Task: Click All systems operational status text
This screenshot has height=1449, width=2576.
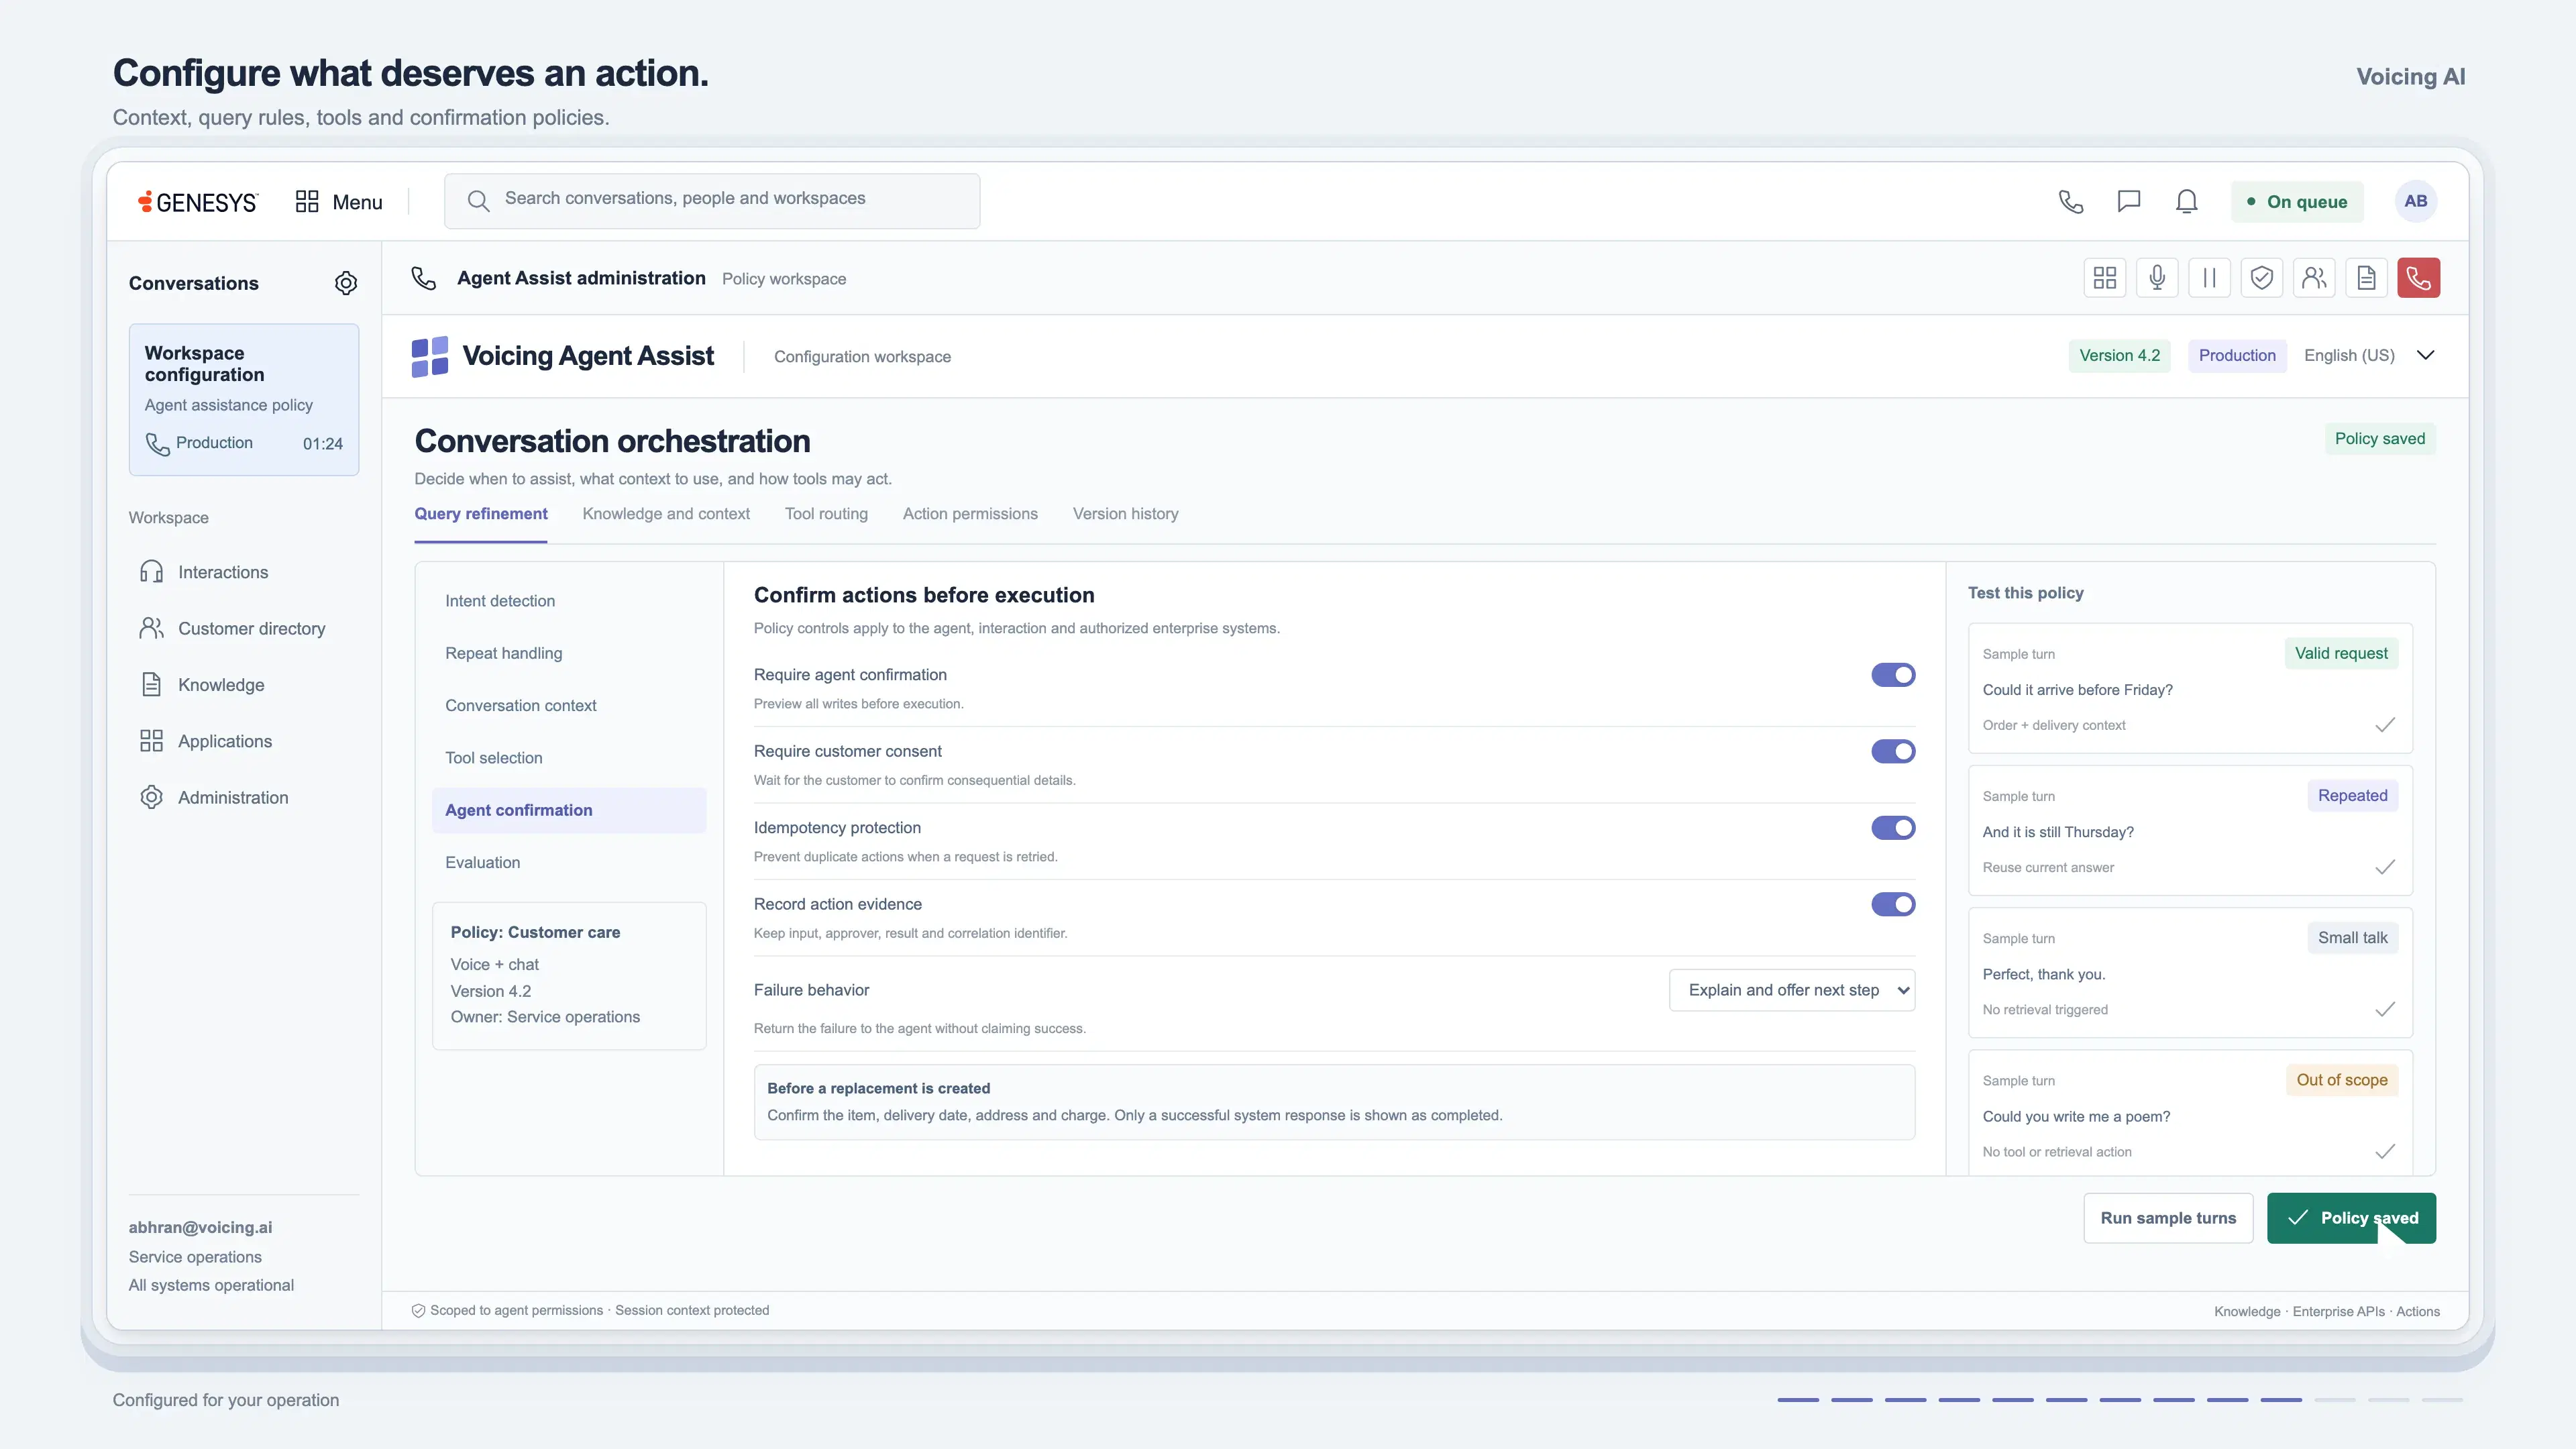Action: pyautogui.click(x=211, y=1285)
